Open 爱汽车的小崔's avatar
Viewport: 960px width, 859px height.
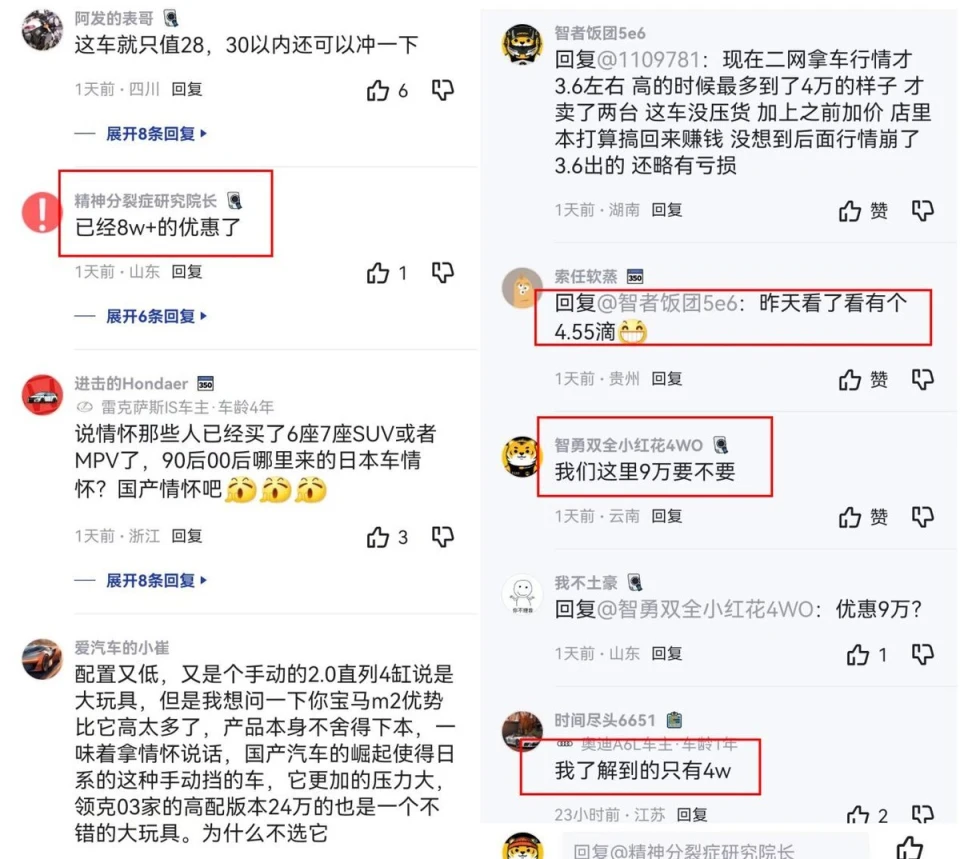pyautogui.click(x=42, y=659)
